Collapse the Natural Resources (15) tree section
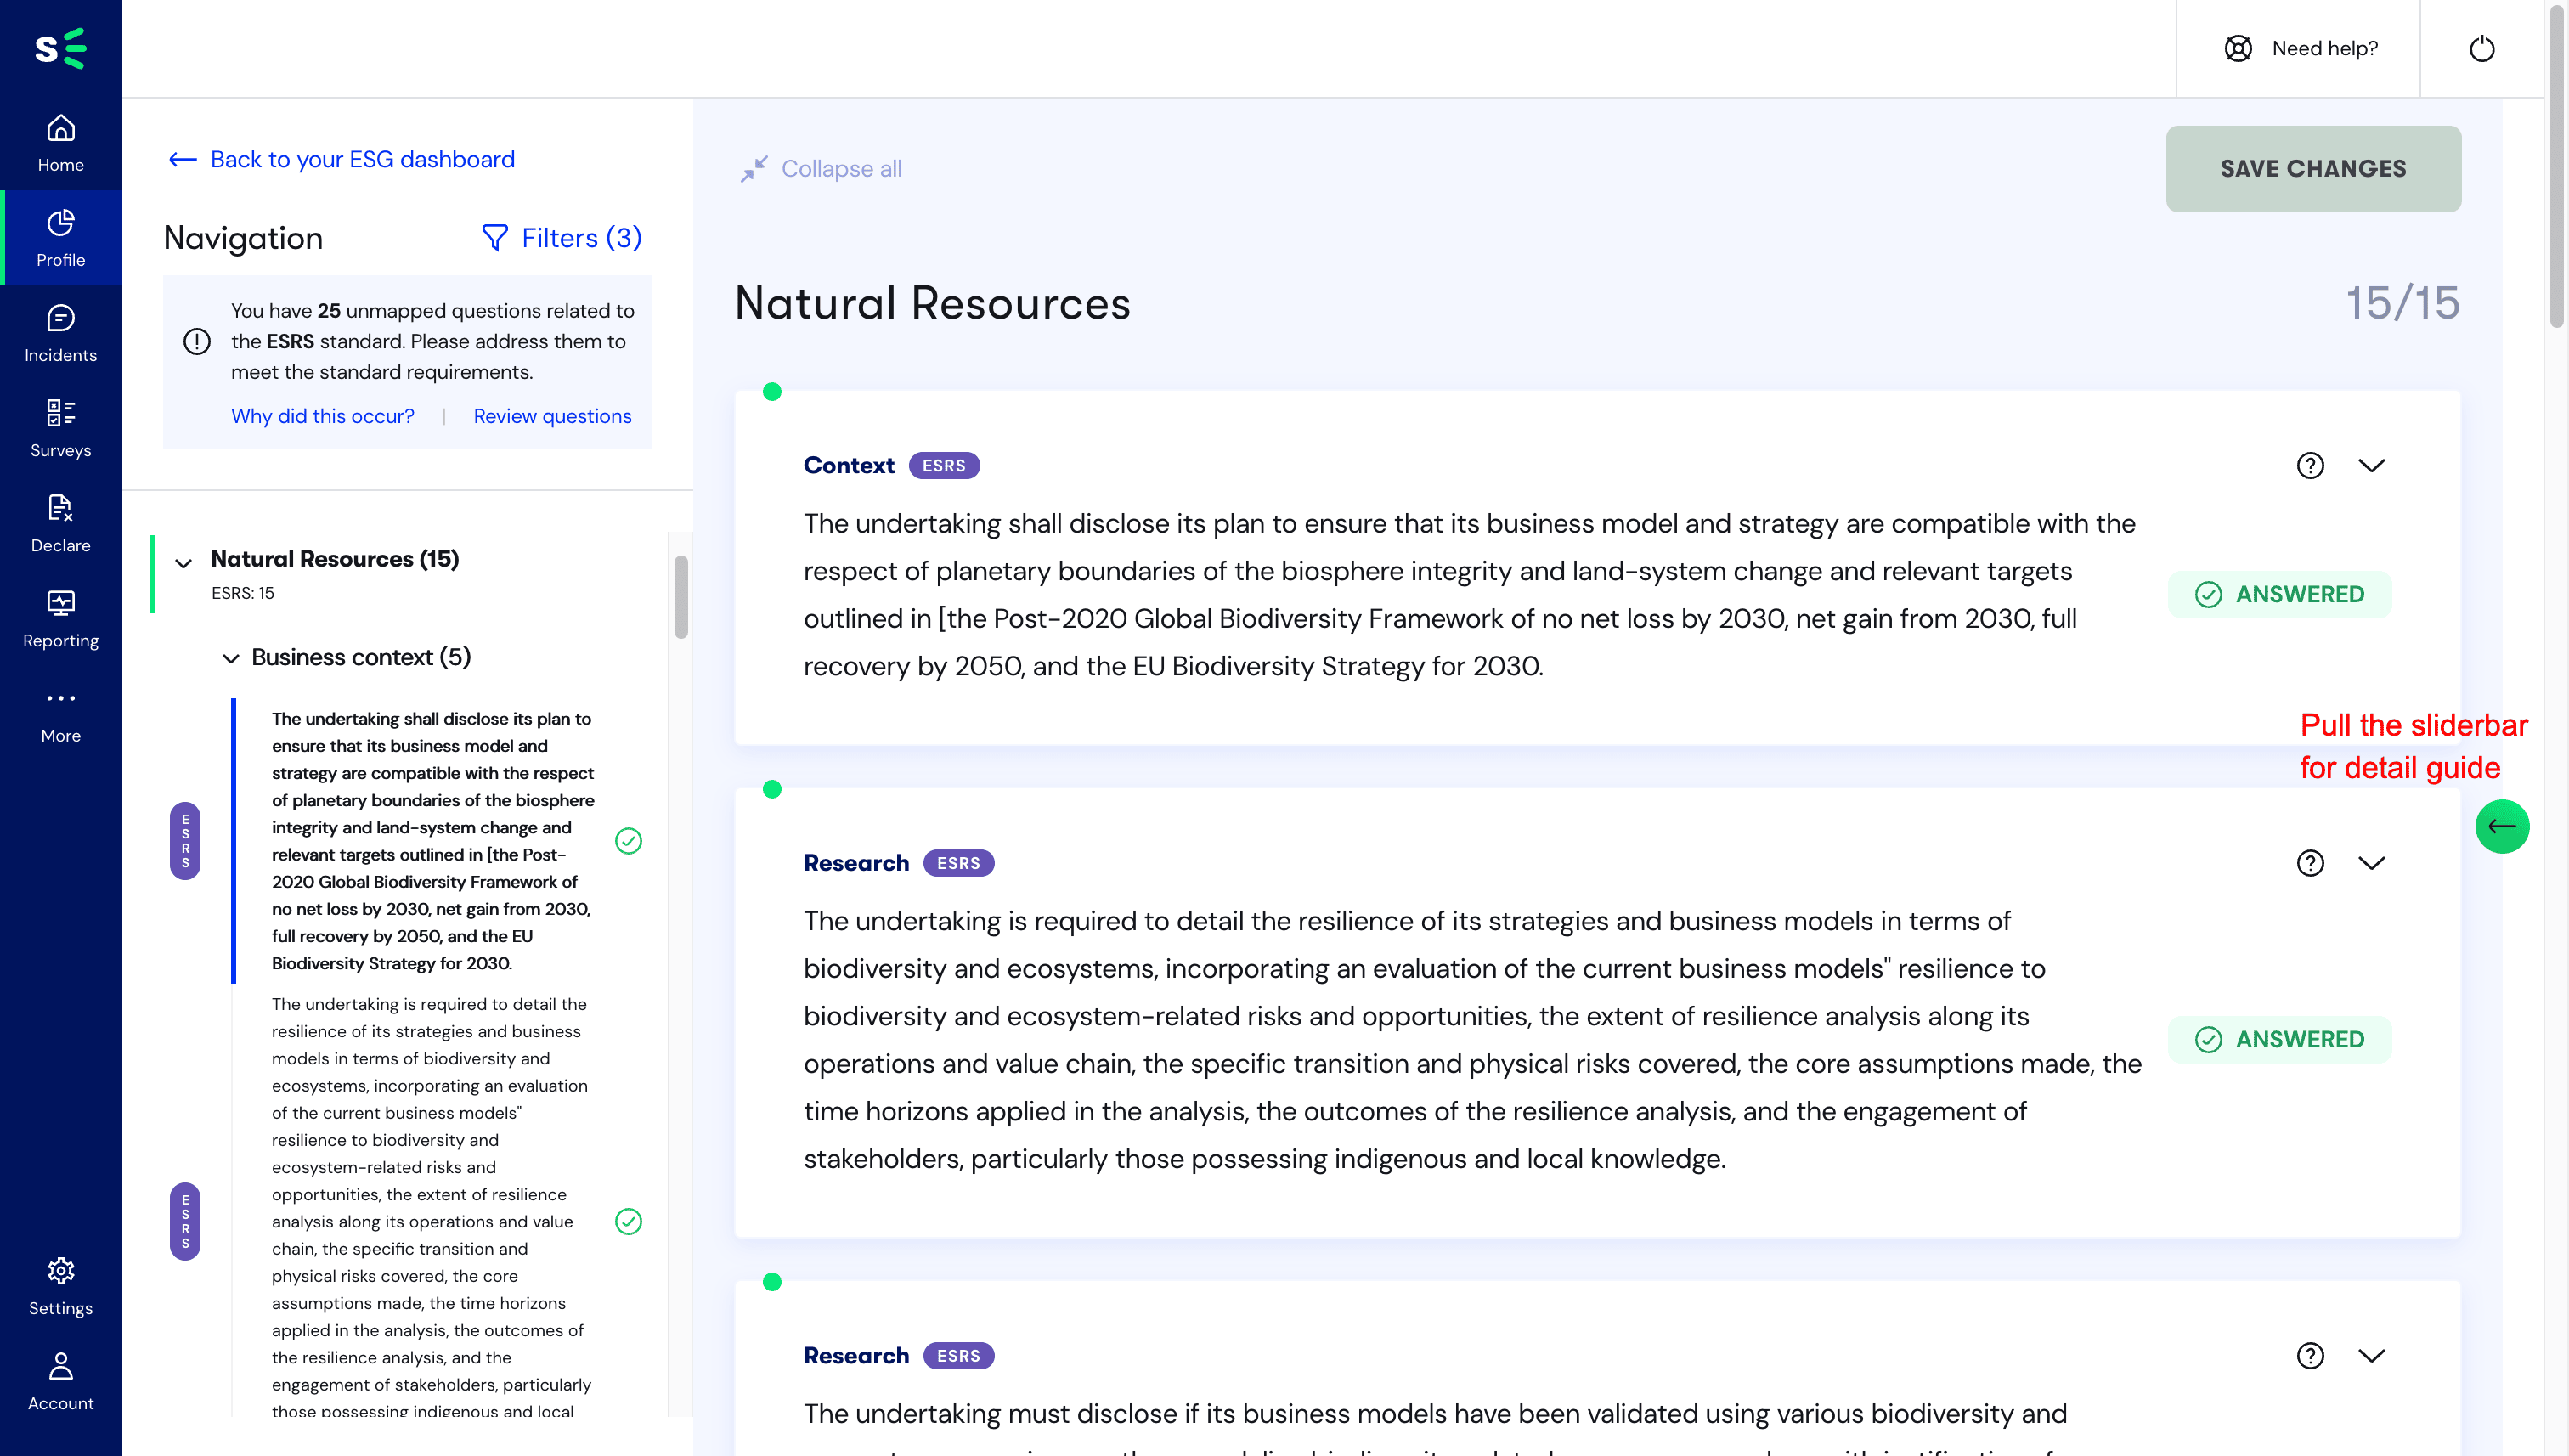Viewport: 2569px width, 1456px height. point(183,563)
